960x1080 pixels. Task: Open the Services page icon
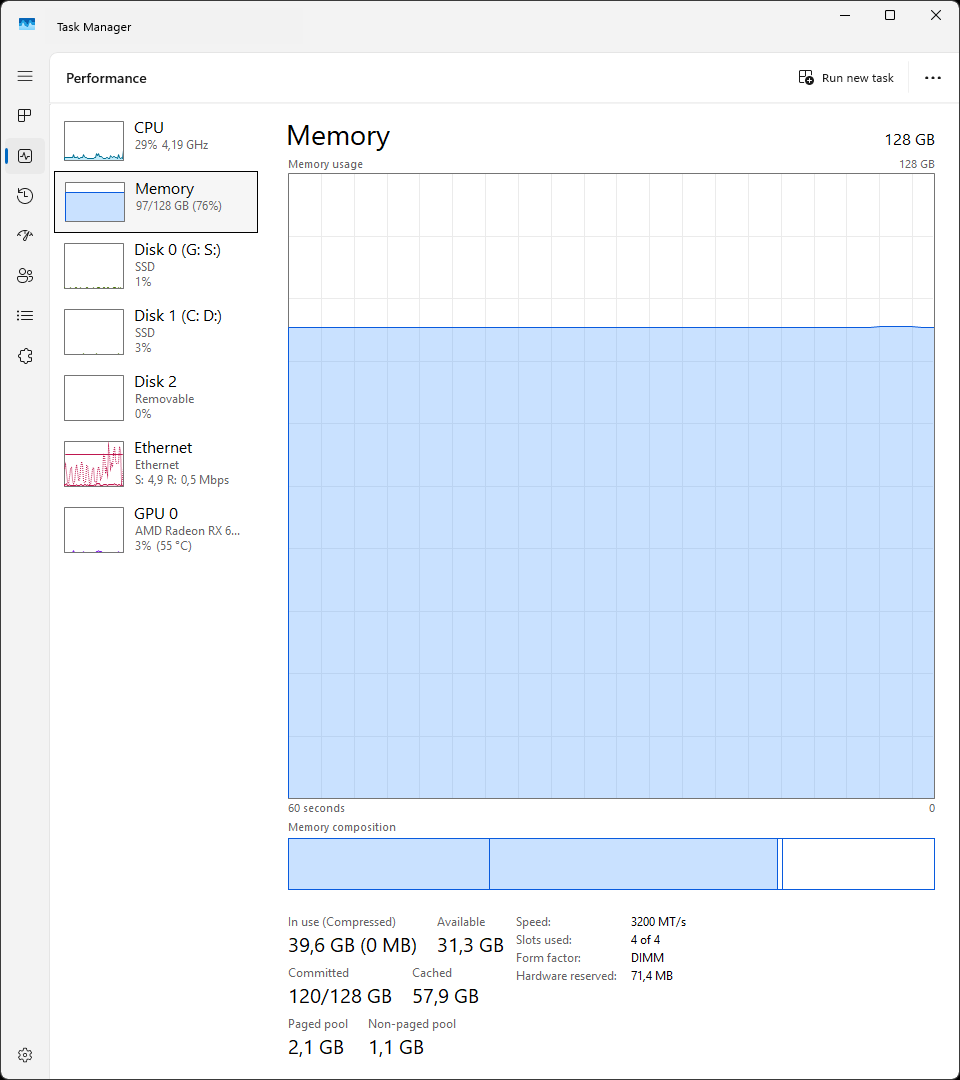tap(25, 356)
